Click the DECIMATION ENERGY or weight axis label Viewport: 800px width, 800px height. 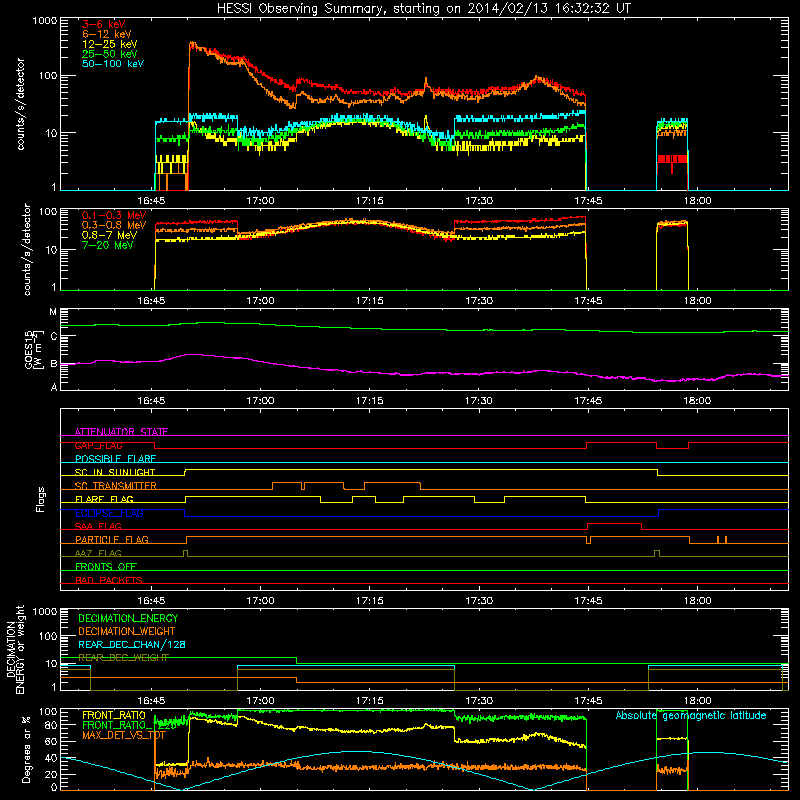pyautogui.click(x=15, y=649)
